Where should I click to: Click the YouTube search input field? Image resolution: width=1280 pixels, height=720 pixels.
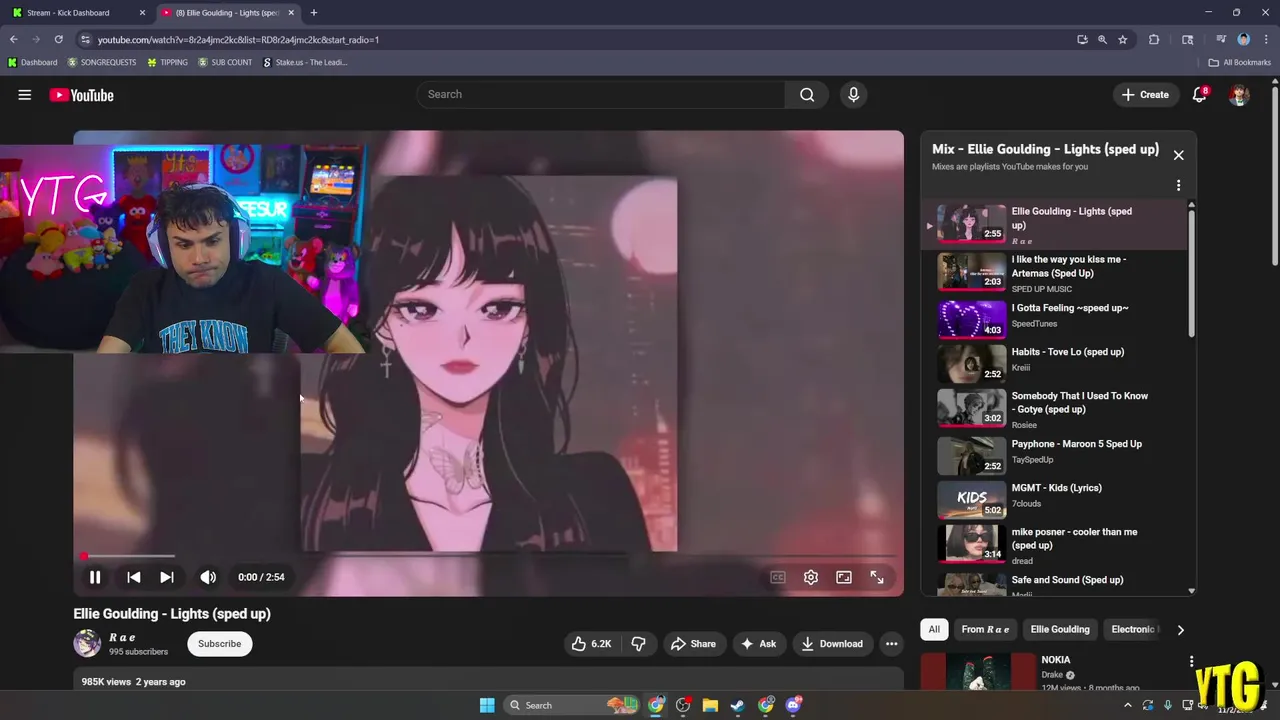(x=600, y=94)
